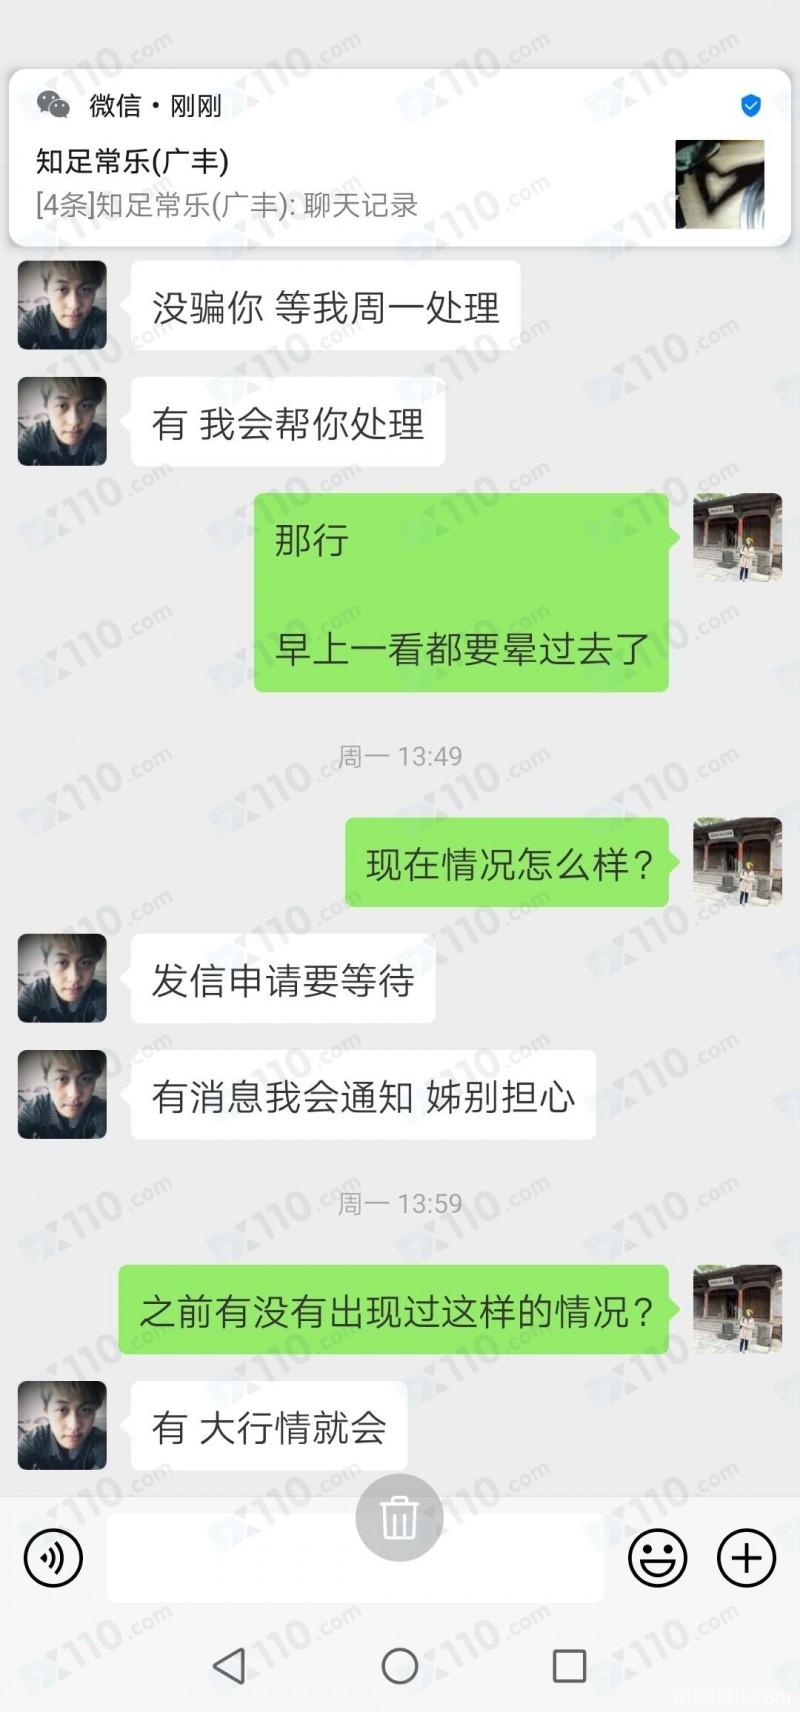
Task: Tap the message 有 我会帮你处理
Action: (x=288, y=422)
